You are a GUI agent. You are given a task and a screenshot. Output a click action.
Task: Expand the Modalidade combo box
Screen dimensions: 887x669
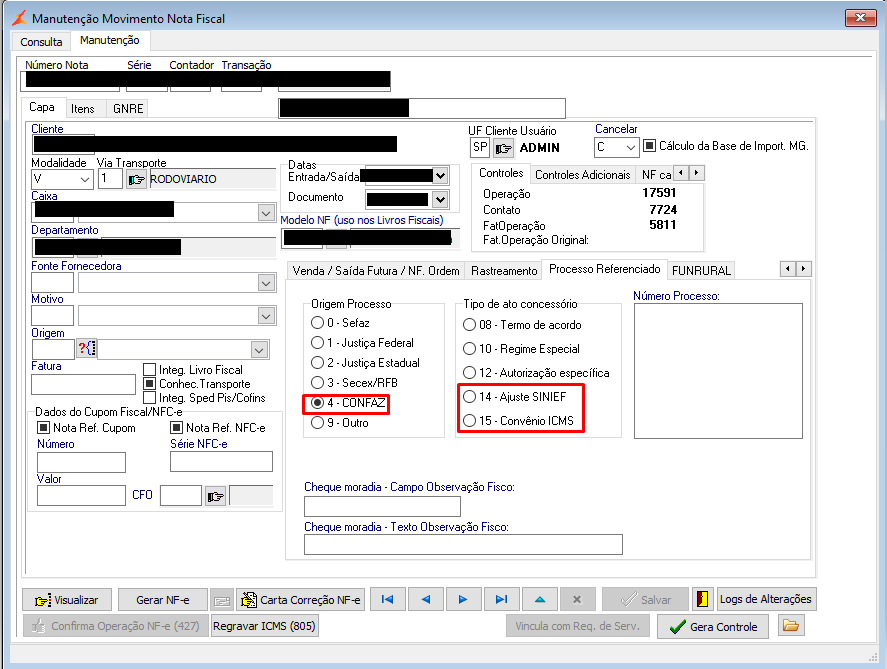point(84,179)
